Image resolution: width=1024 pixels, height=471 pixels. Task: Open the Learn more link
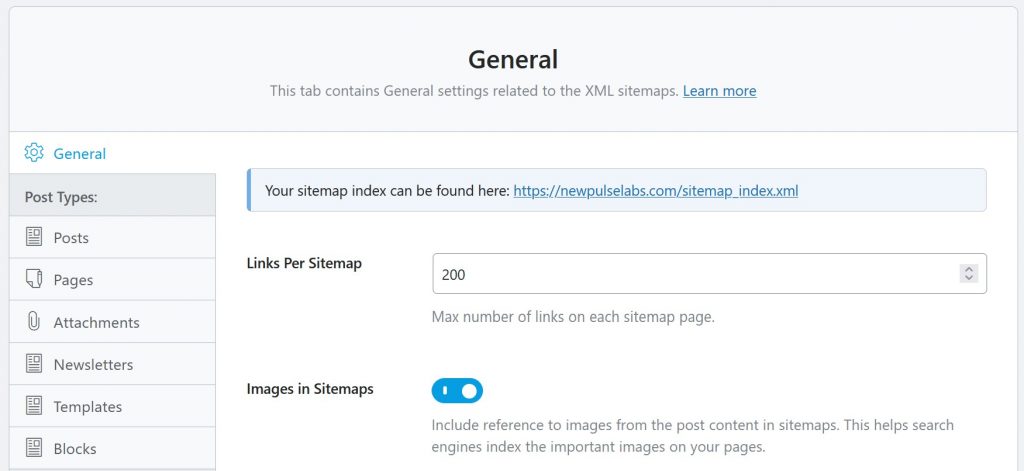click(720, 91)
